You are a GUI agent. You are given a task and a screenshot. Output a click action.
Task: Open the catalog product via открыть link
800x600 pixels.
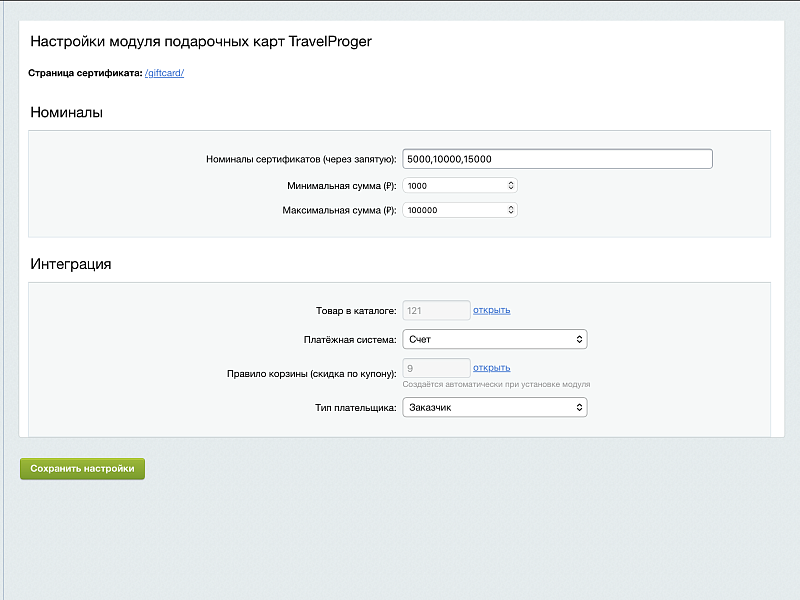coord(491,310)
